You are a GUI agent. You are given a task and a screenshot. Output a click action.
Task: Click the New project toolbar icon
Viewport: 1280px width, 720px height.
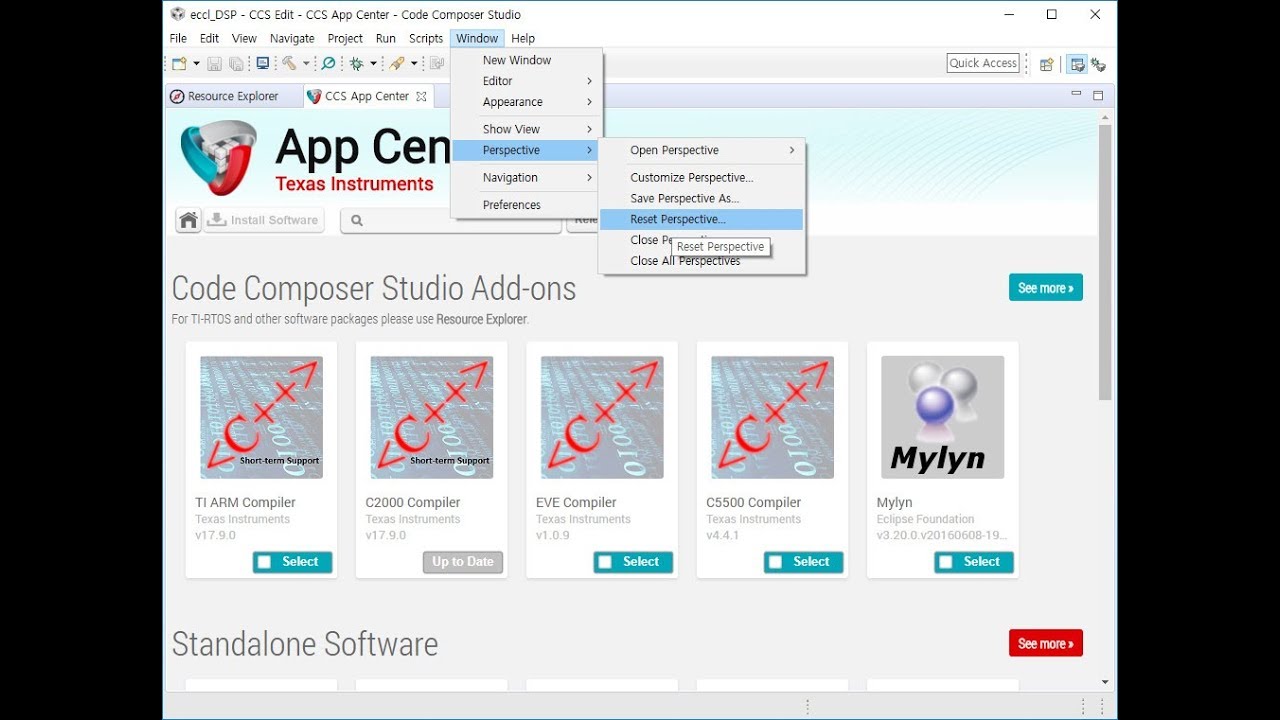(179, 63)
